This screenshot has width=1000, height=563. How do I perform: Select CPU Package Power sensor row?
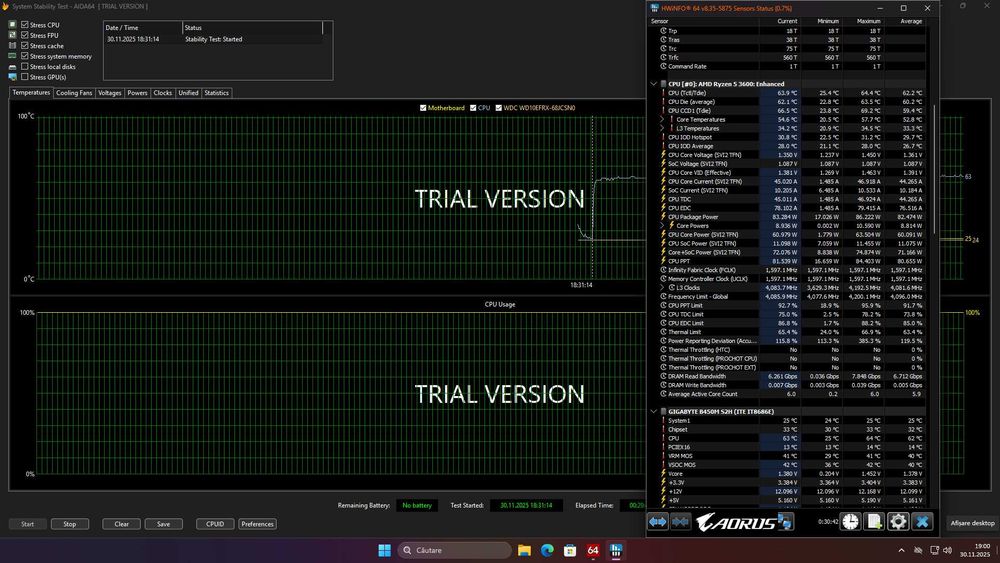[786, 217]
